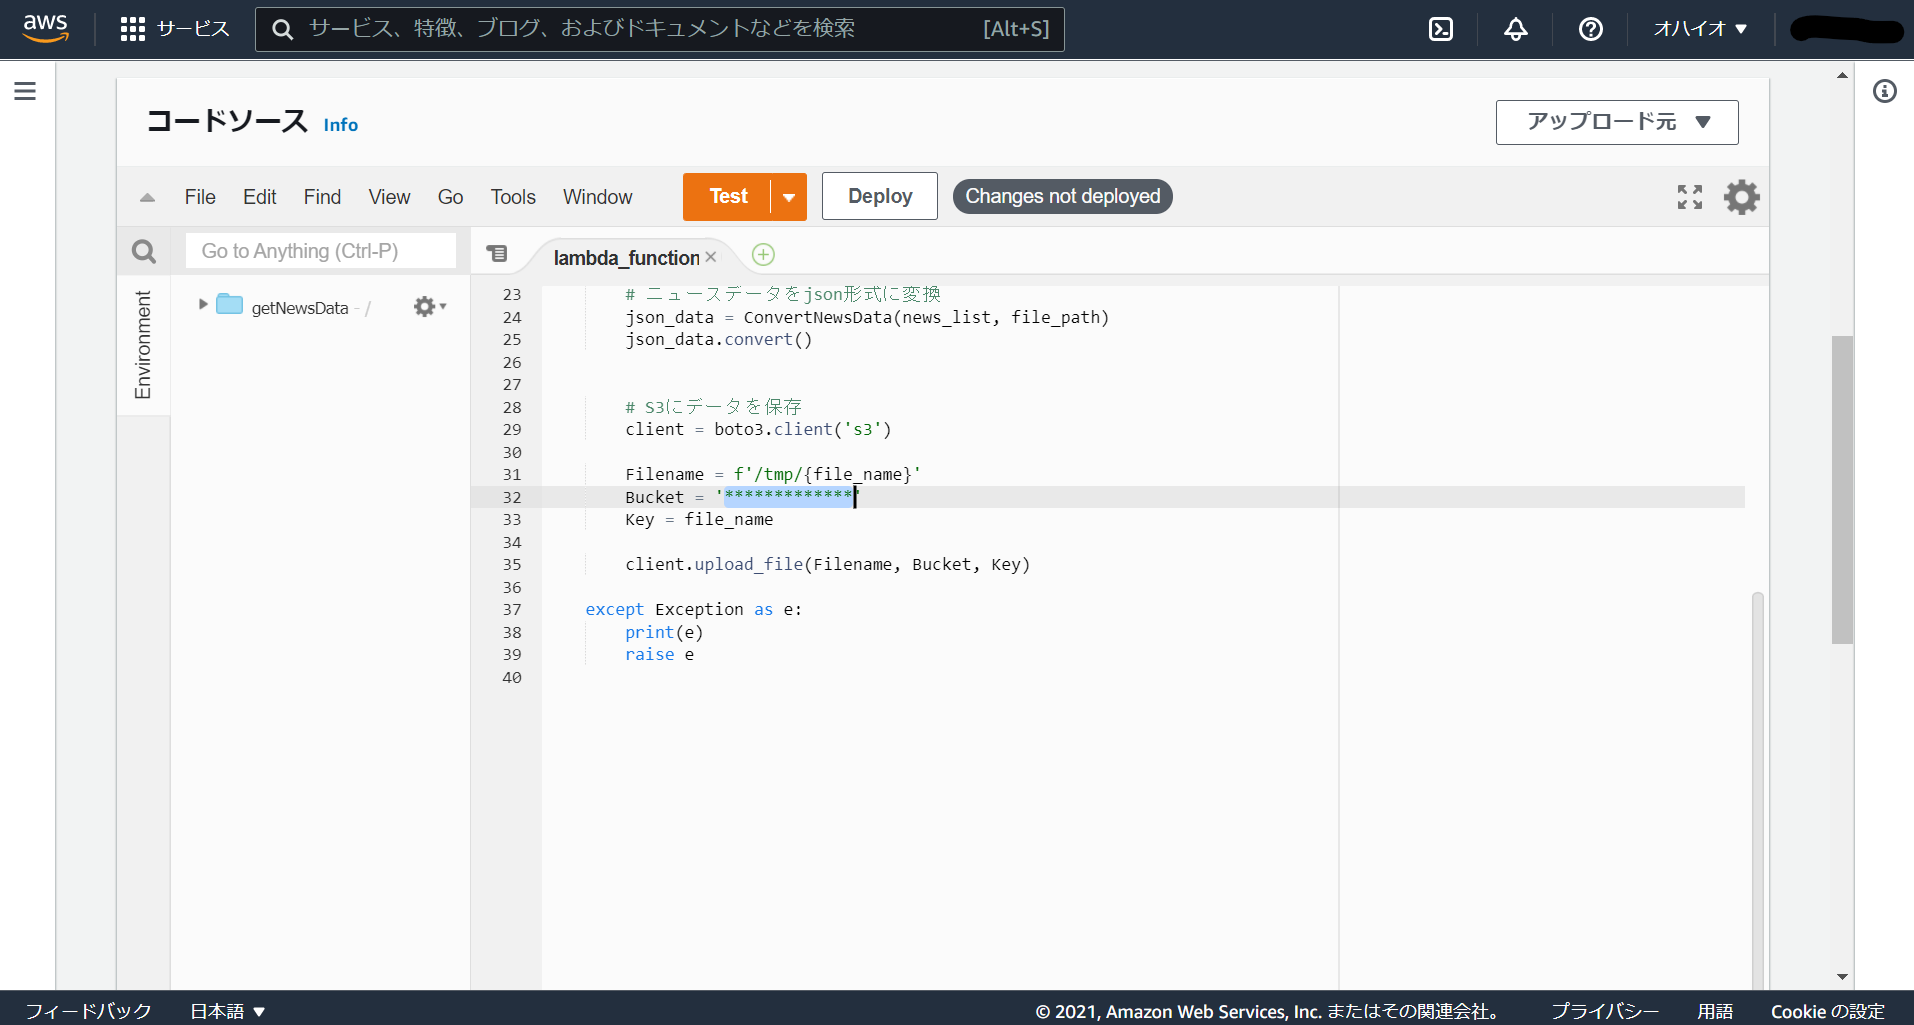Screen dimensions: 1914x1025
Task: Open the editor preferences gear icon
Action: 1742,196
